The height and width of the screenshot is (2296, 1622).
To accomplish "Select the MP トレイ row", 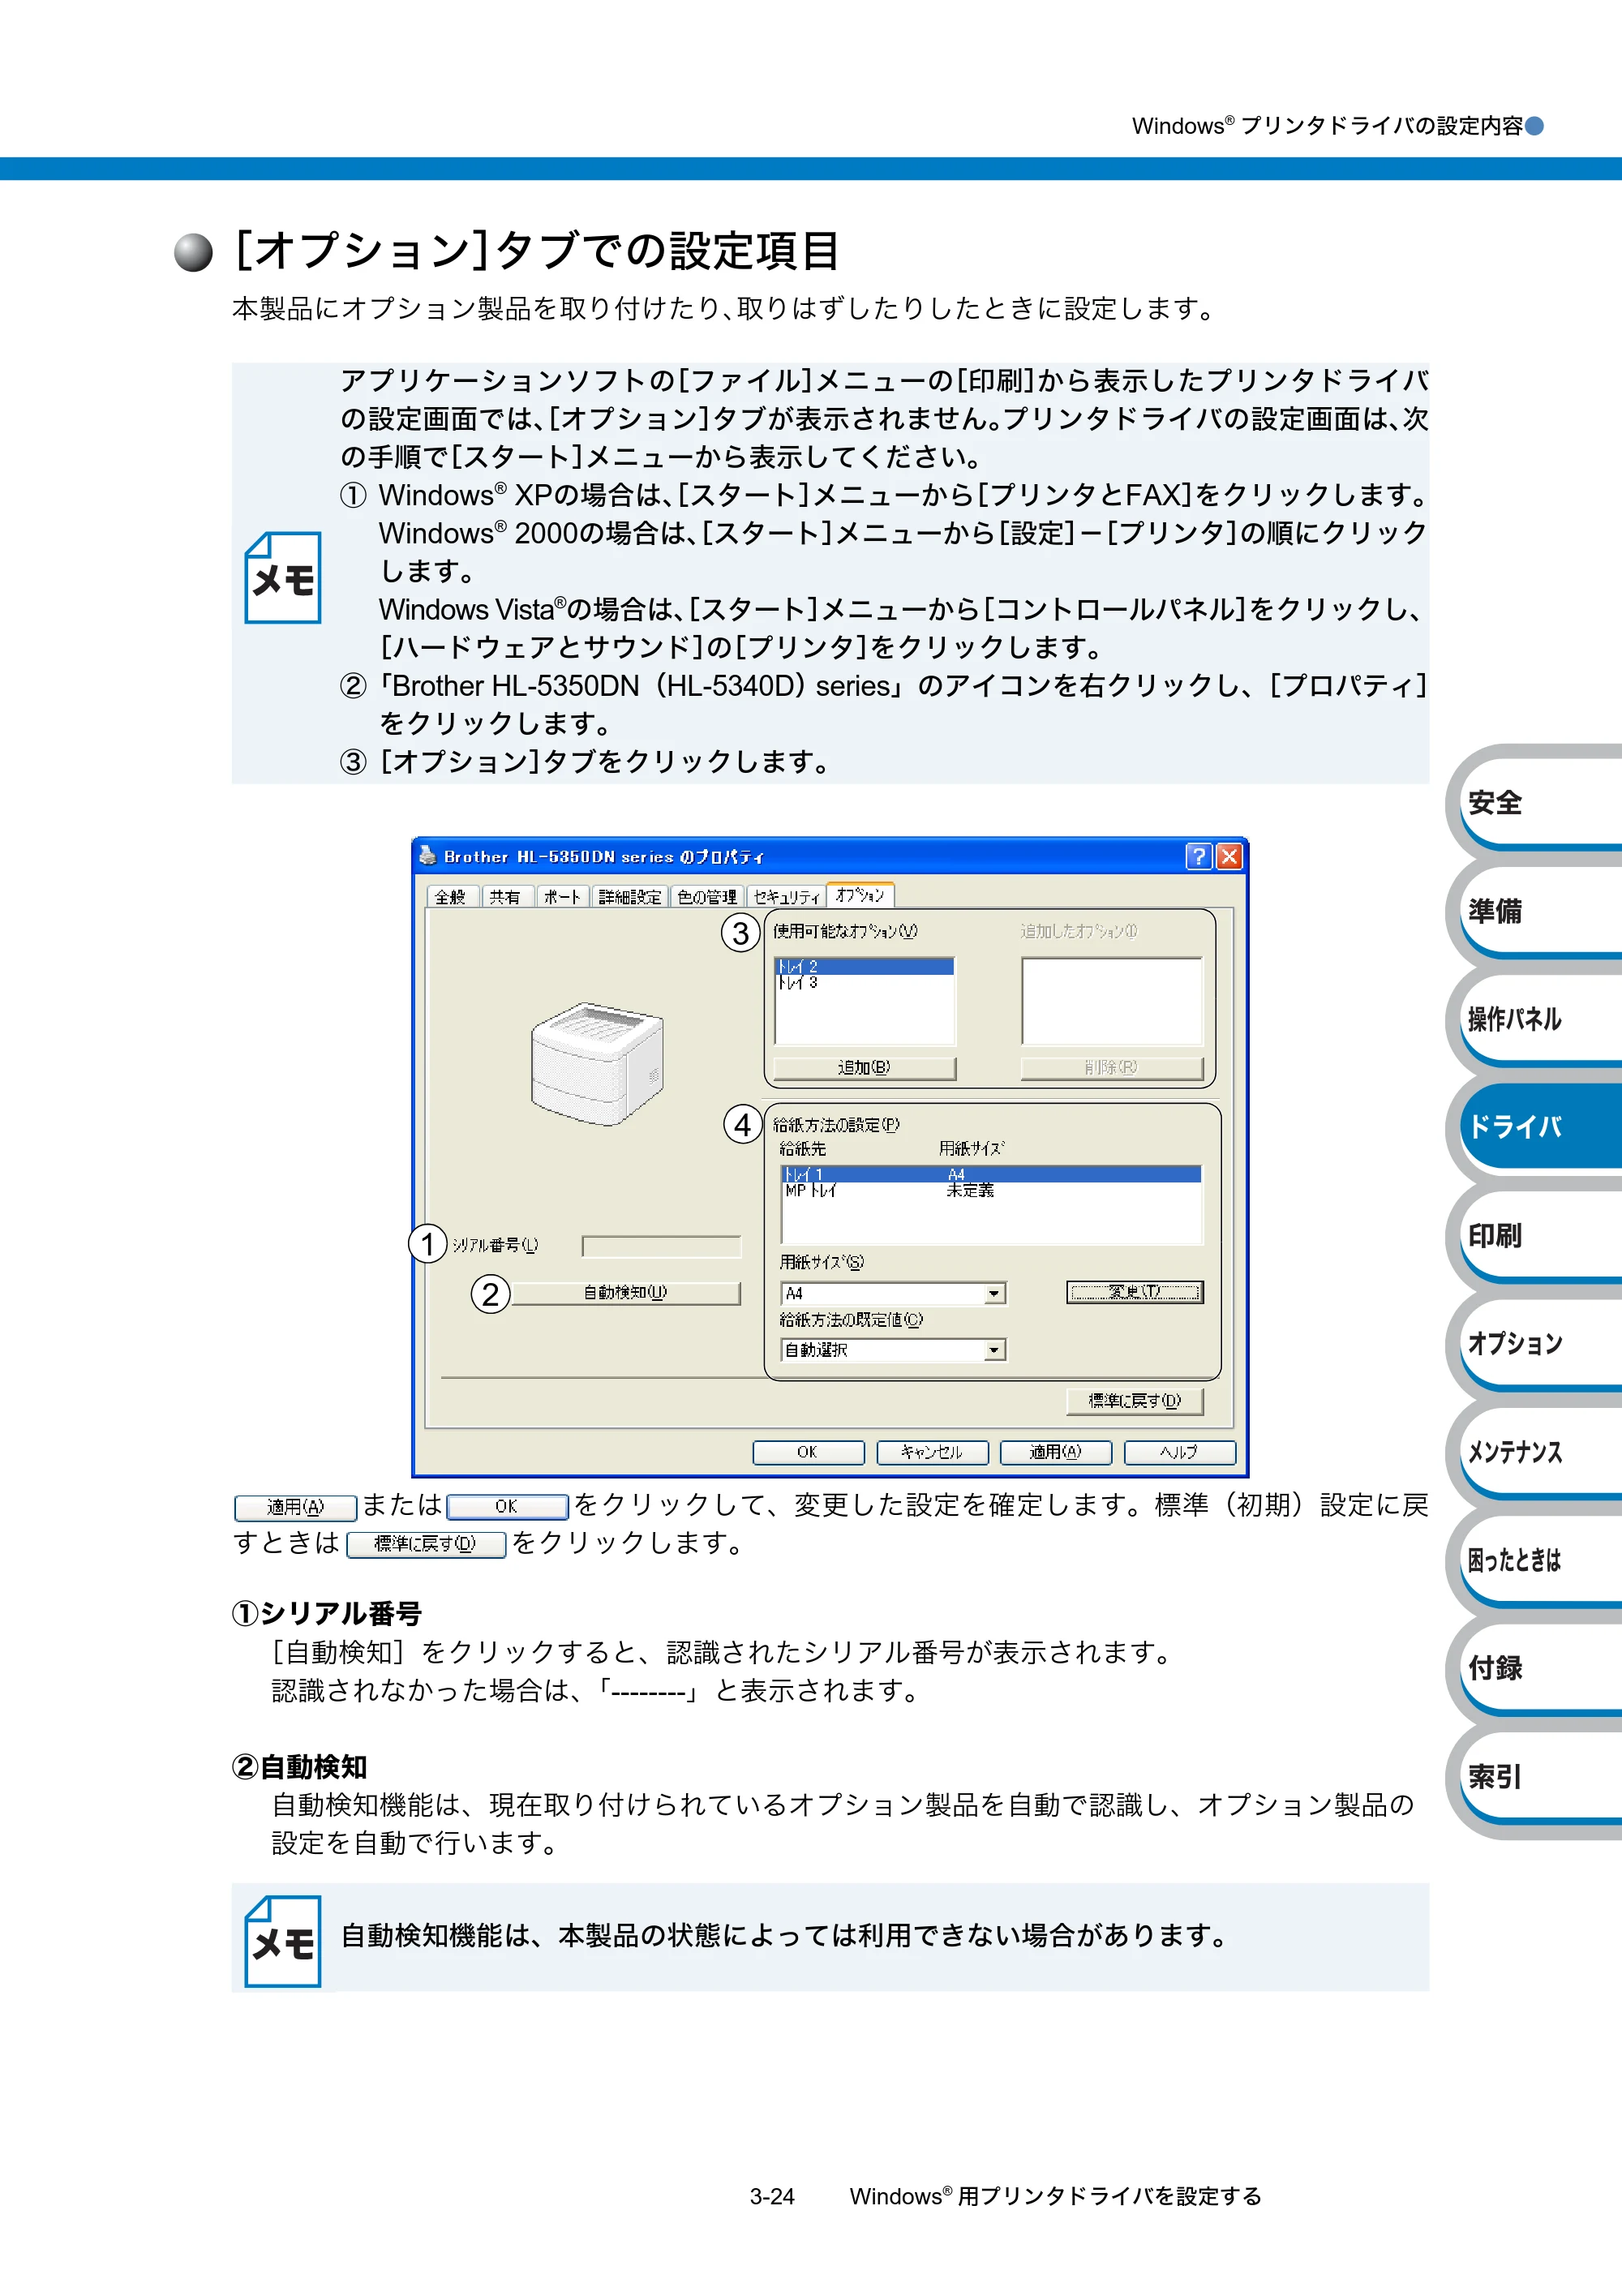I will point(991,1190).
